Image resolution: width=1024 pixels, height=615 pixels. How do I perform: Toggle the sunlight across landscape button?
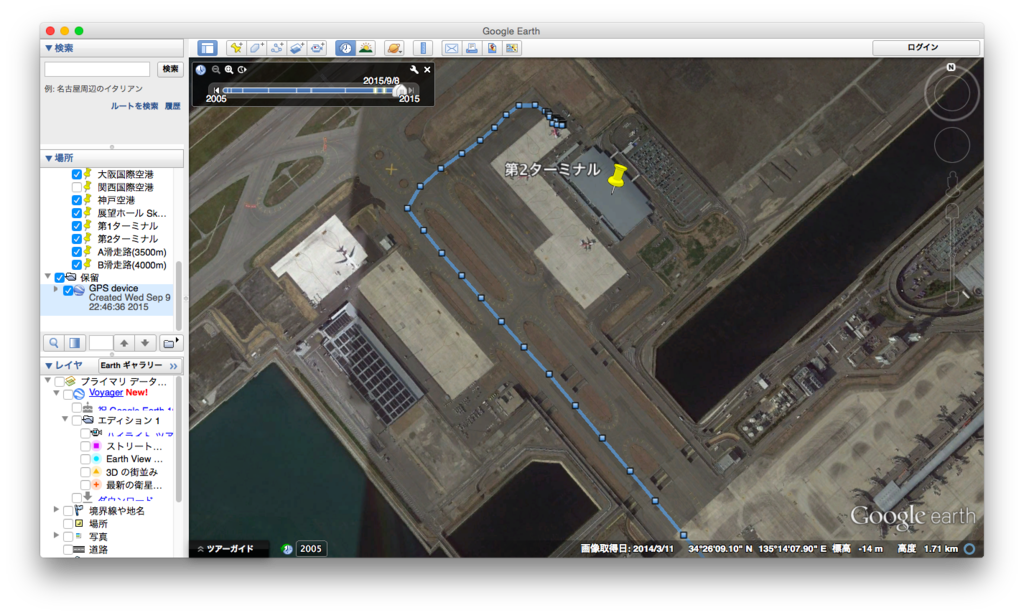(366, 48)
